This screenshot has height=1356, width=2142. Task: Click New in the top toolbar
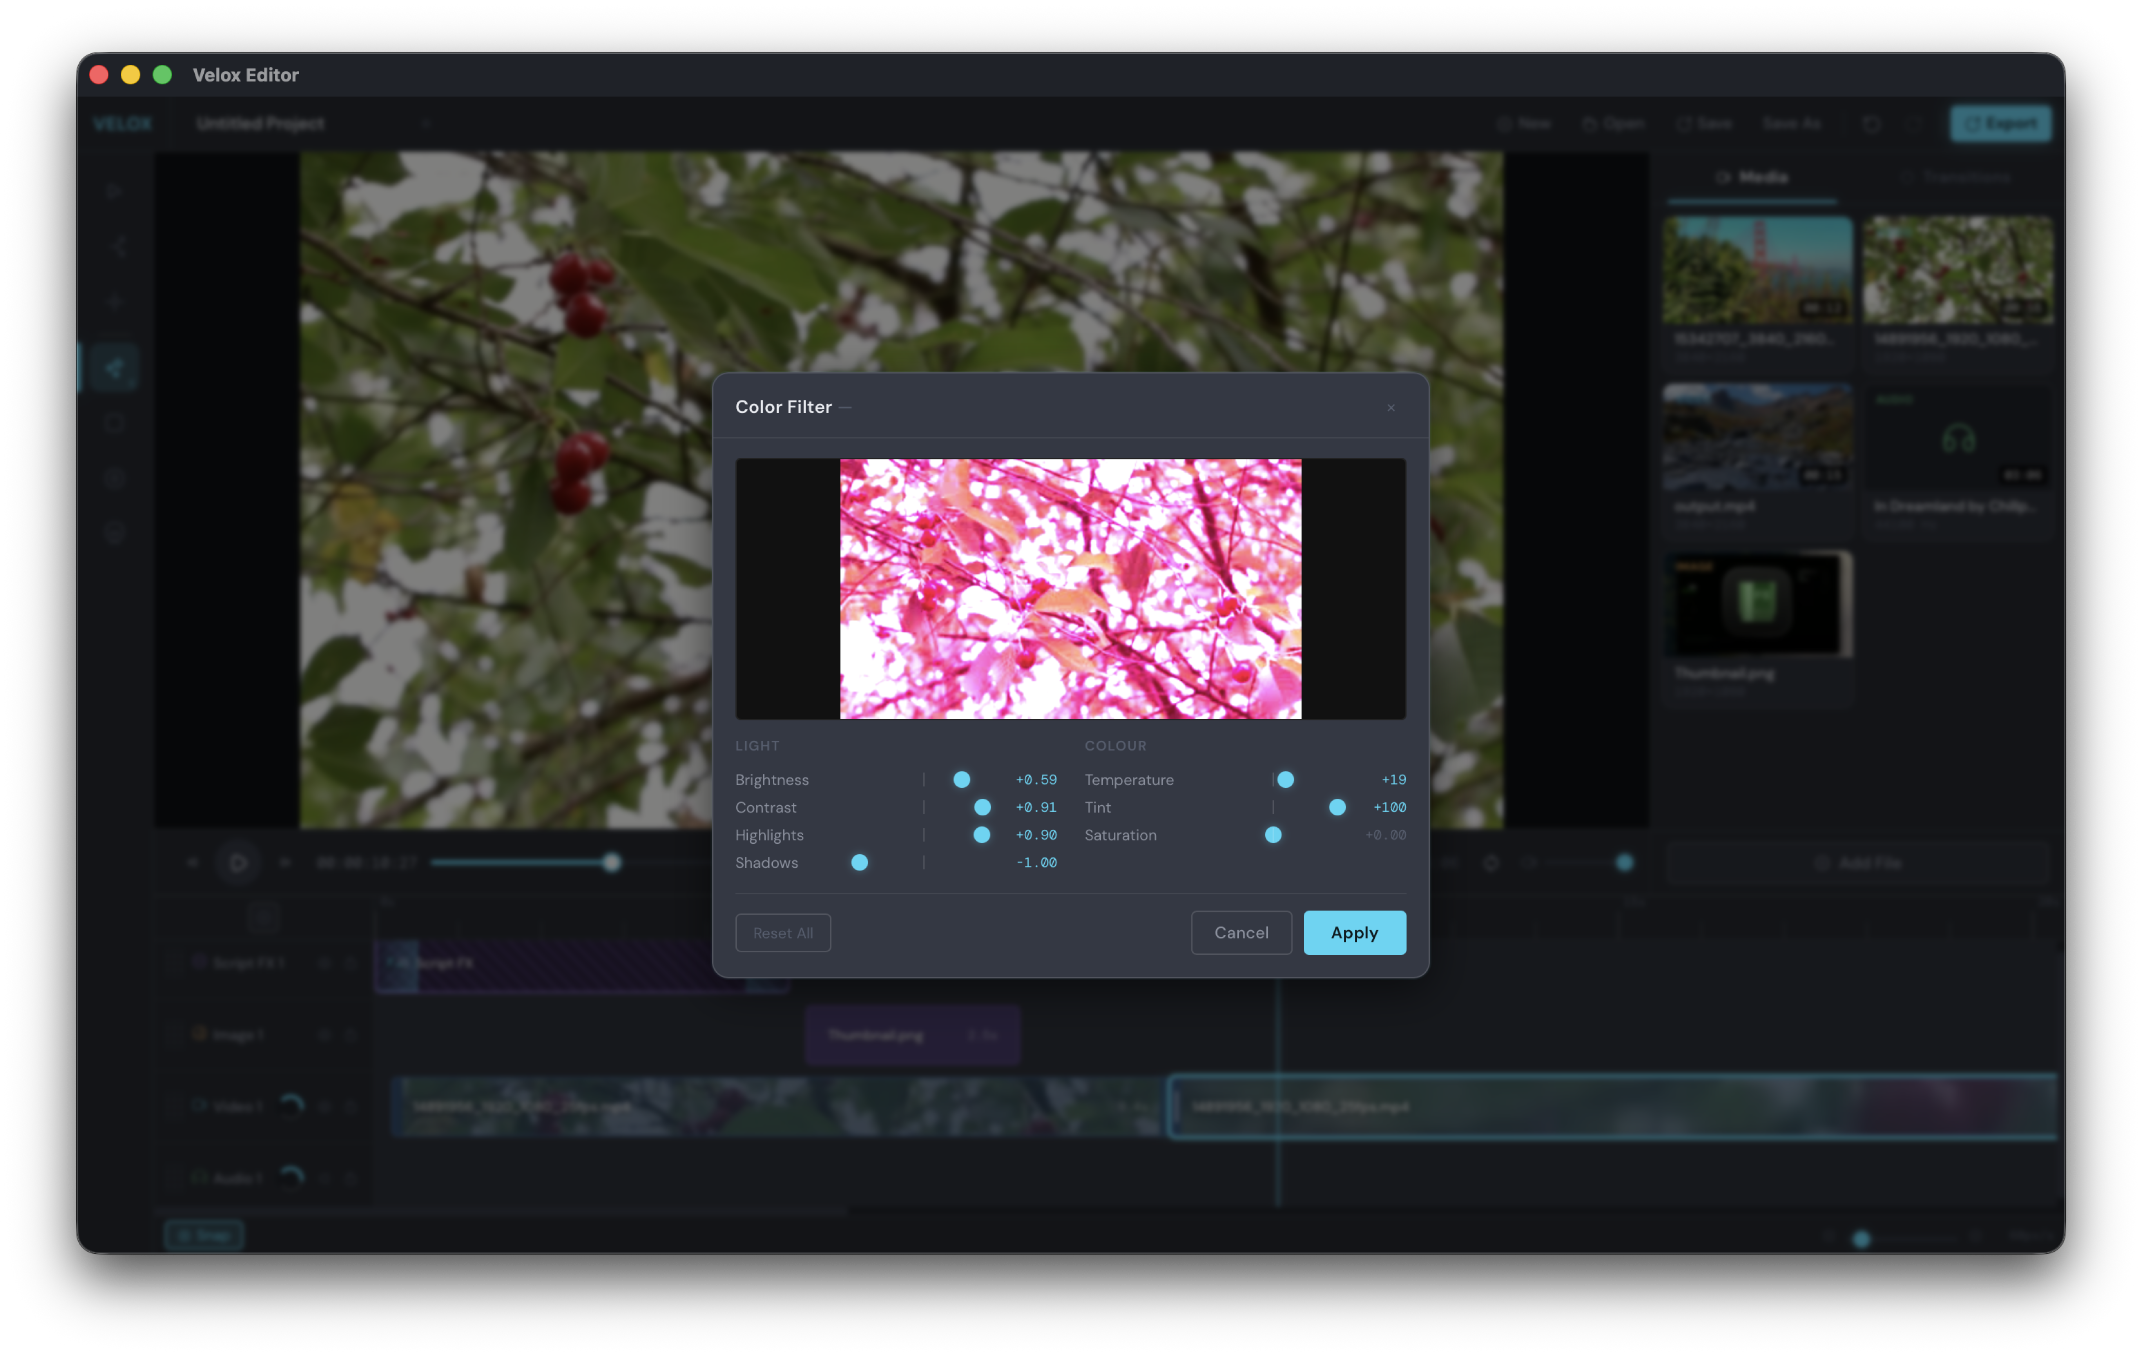[1525, 124]
